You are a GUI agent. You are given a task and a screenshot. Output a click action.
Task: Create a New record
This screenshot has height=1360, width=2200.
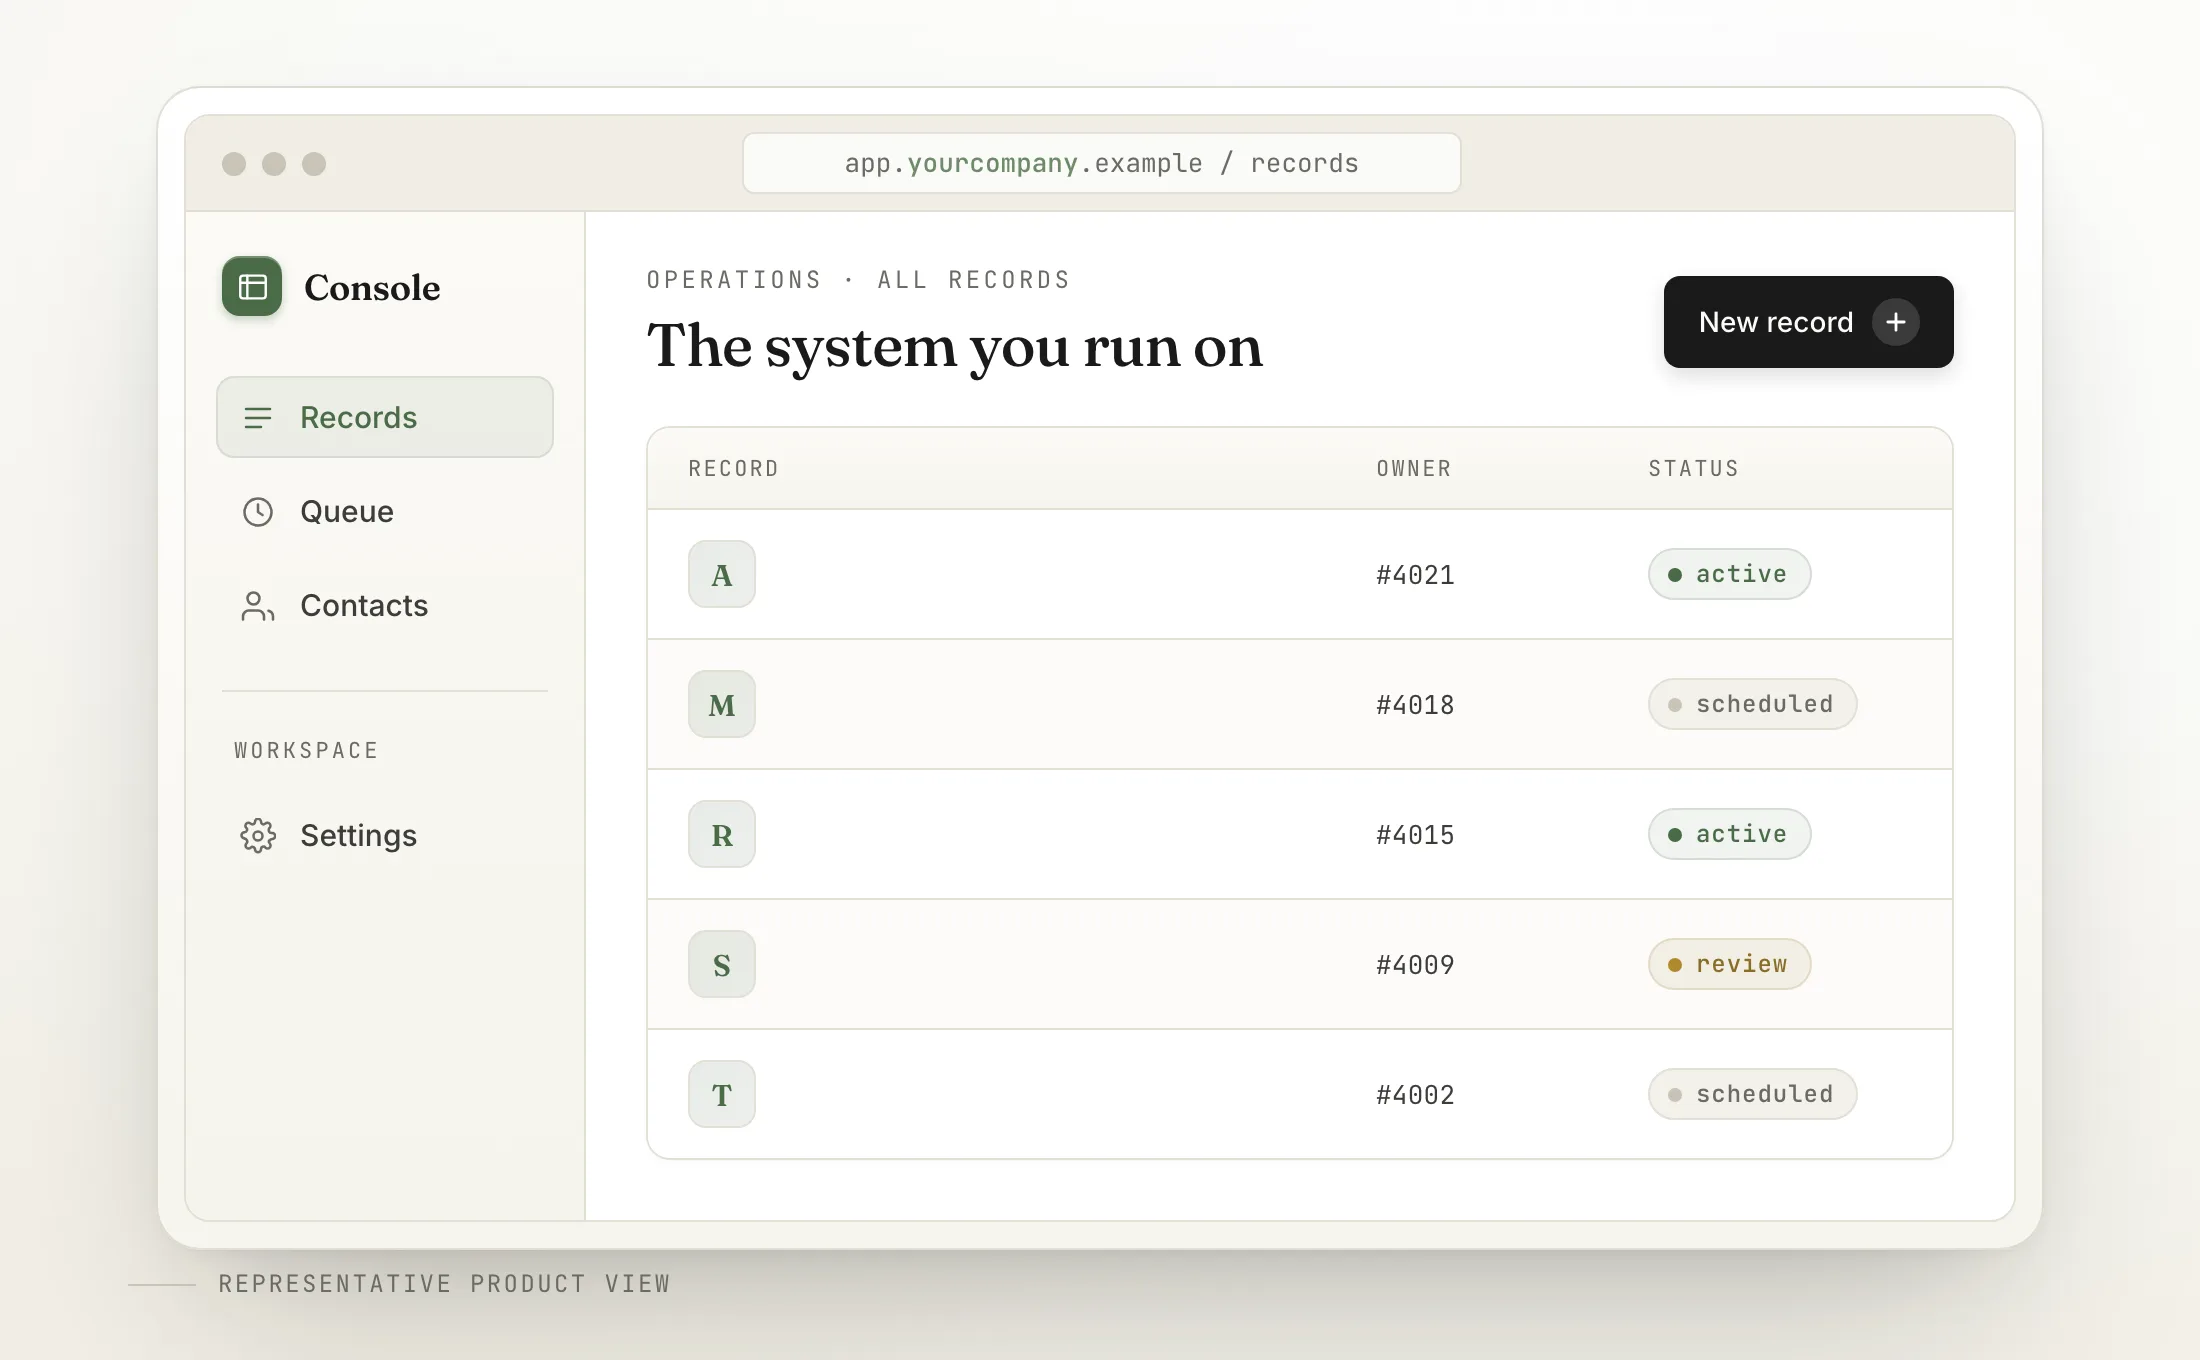(x=1809, y=322)
